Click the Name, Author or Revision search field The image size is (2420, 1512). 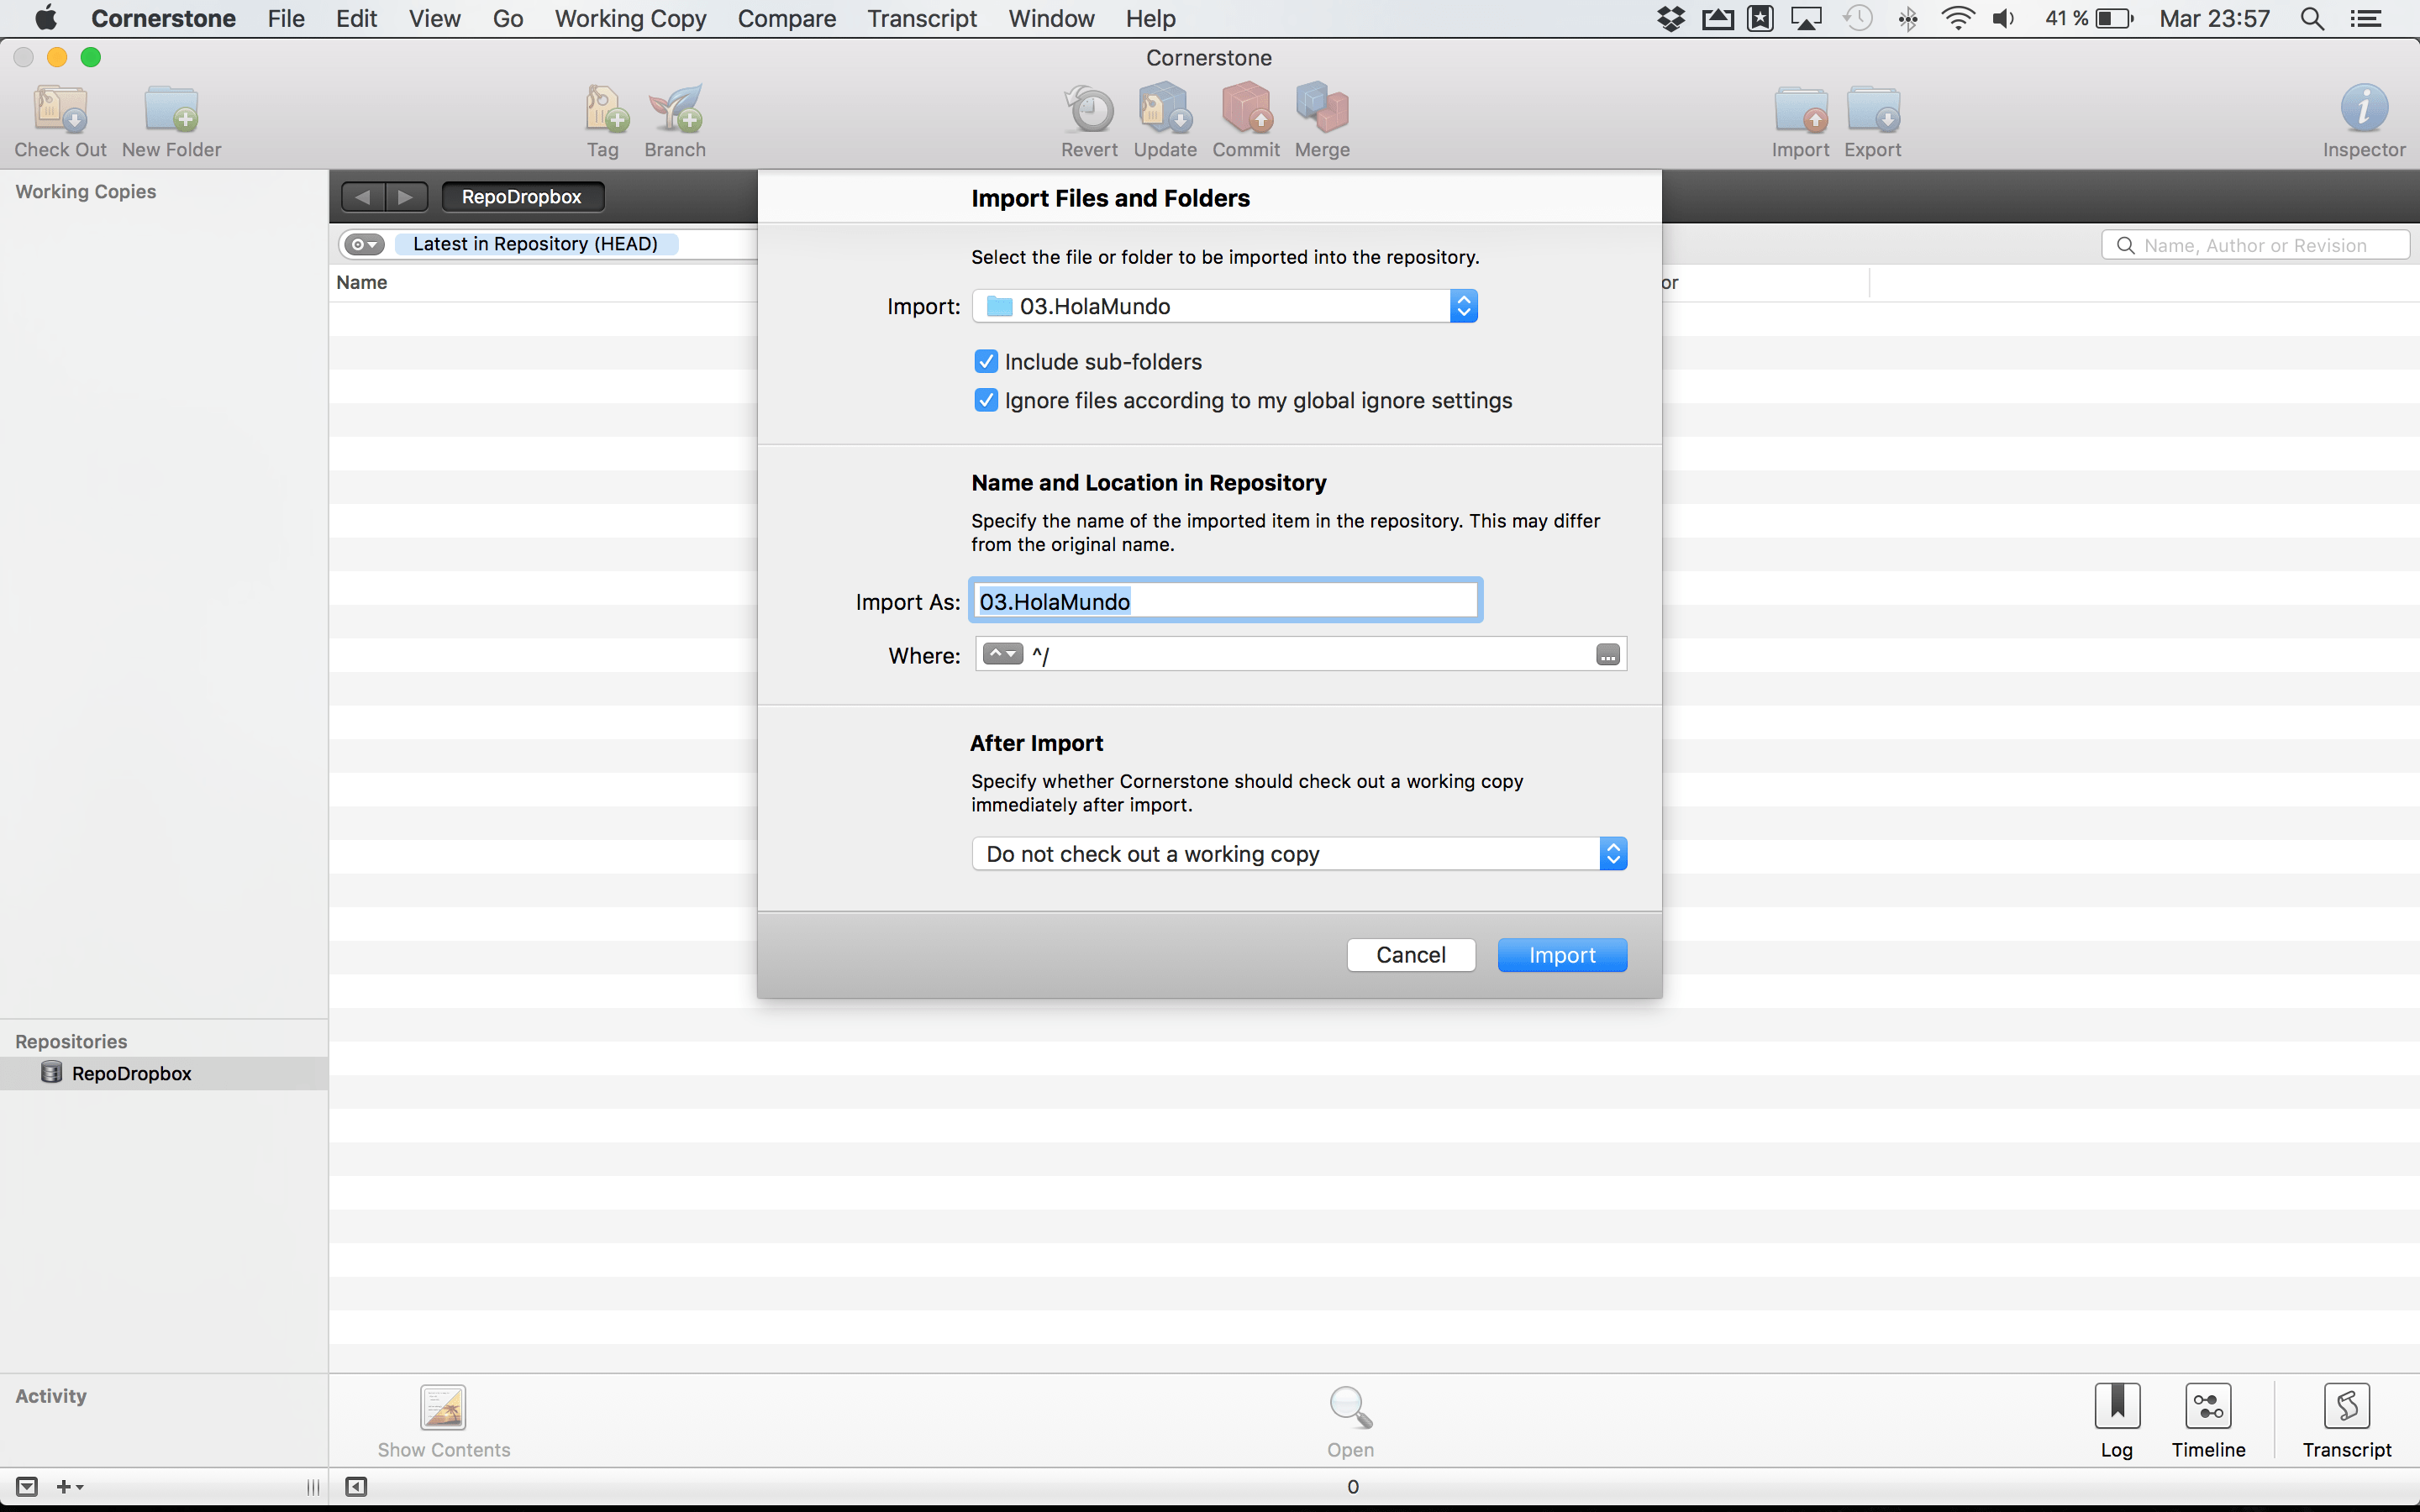tap(2255, 245)
